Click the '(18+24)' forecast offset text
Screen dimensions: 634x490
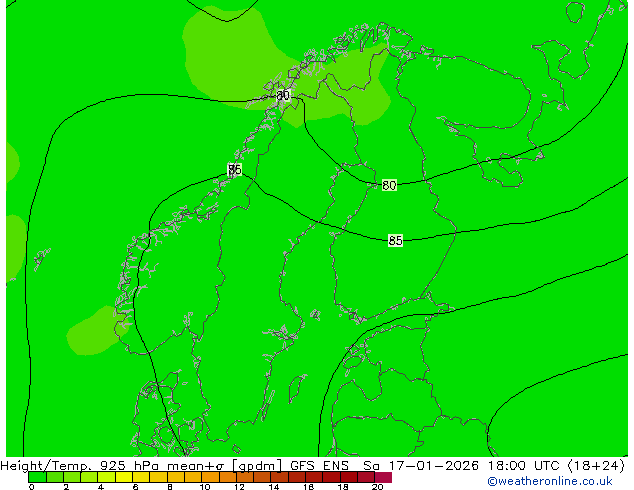click(x=596, y=466)
